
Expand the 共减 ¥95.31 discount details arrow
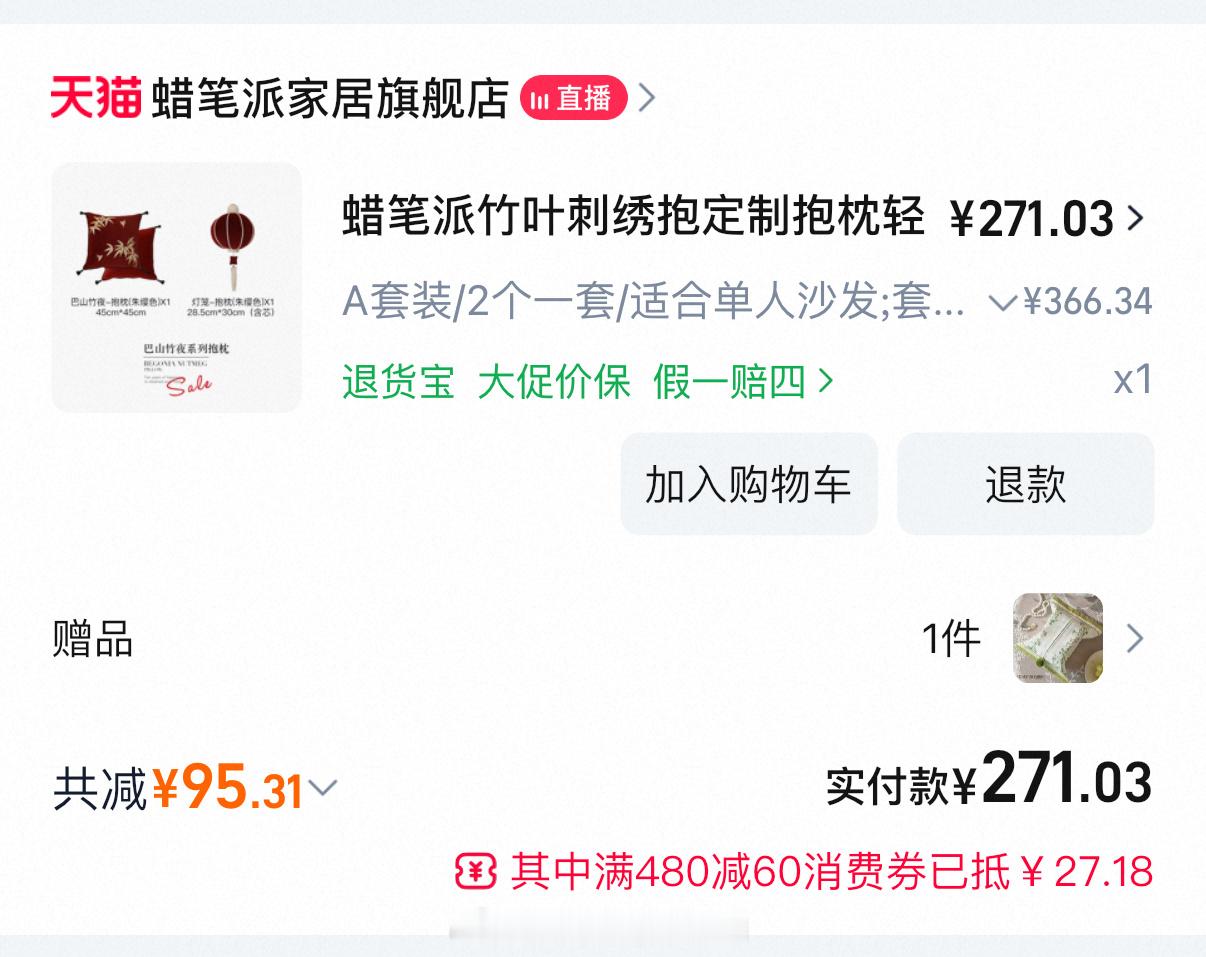click(322, 788)
